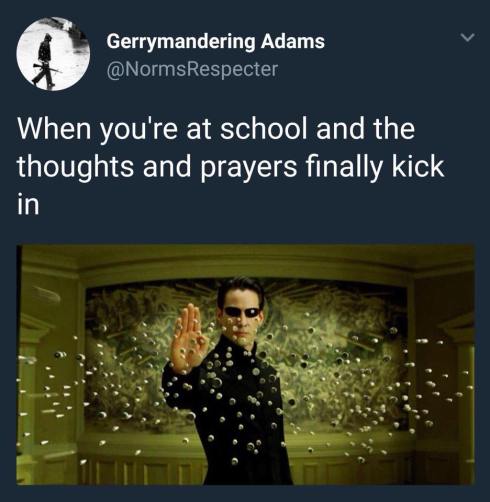Tap the rifle-carrying figure in the avatar
This screenshot has width=490, height=502.
coord(46,61)
